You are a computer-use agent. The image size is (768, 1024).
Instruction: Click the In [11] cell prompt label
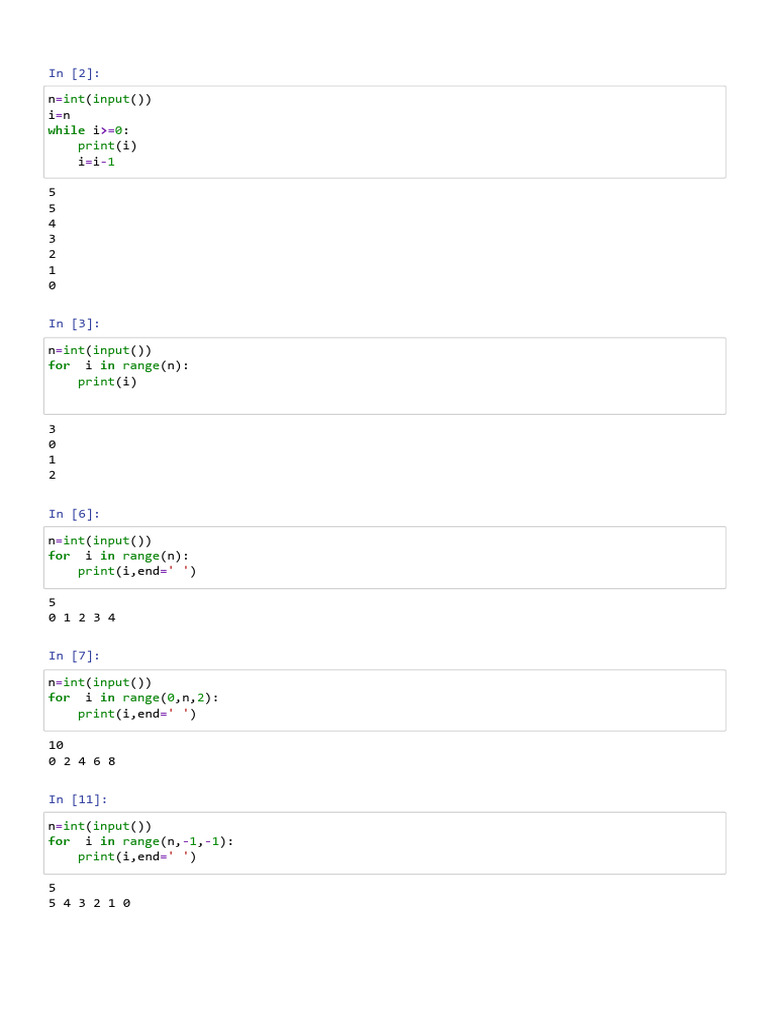[x=77, y=799]
